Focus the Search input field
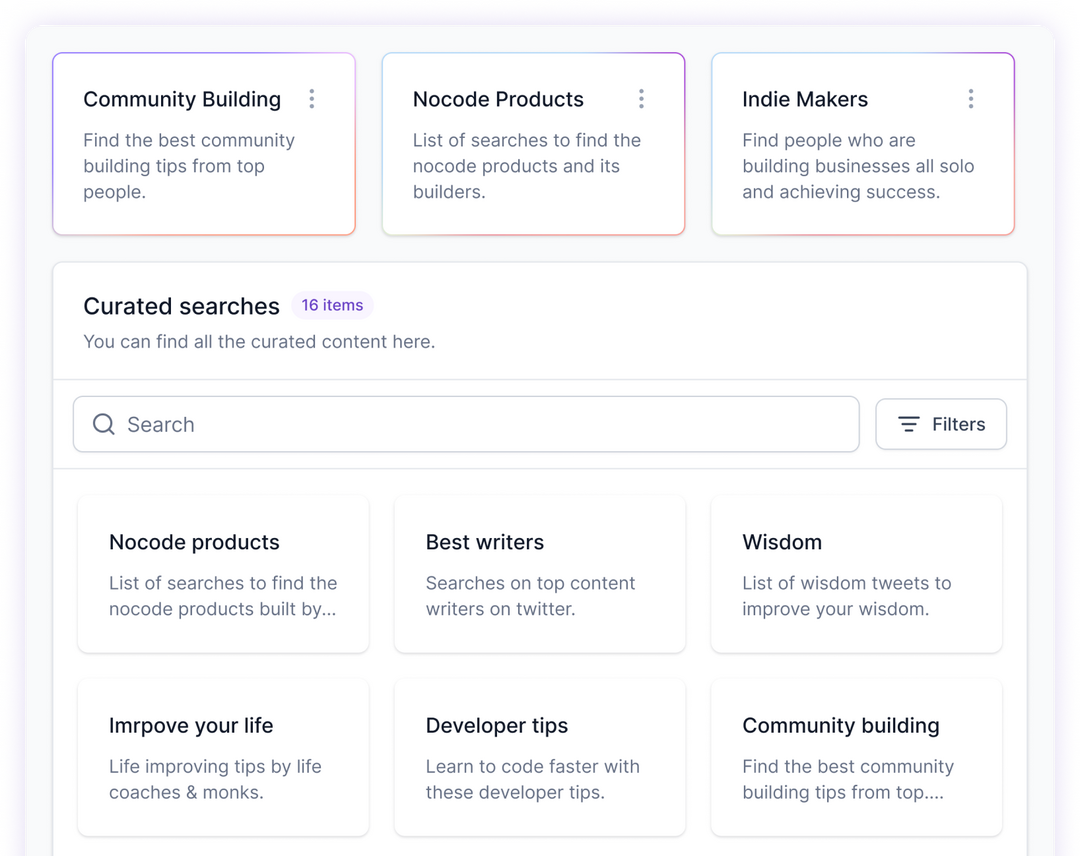The width and height of the screenshot is (1080, 856). coord(480,424)
